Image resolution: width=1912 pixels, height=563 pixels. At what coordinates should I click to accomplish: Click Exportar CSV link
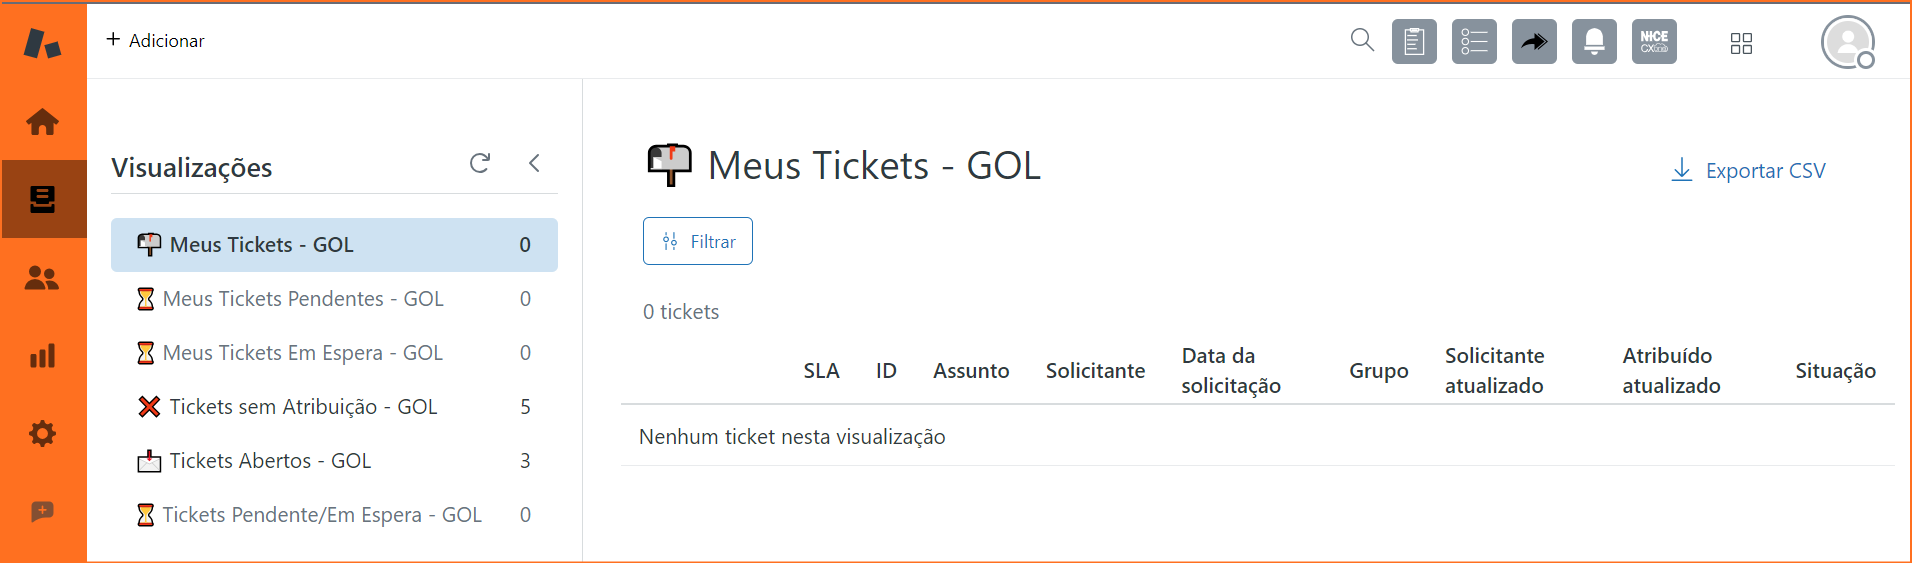pos(1748,171)
